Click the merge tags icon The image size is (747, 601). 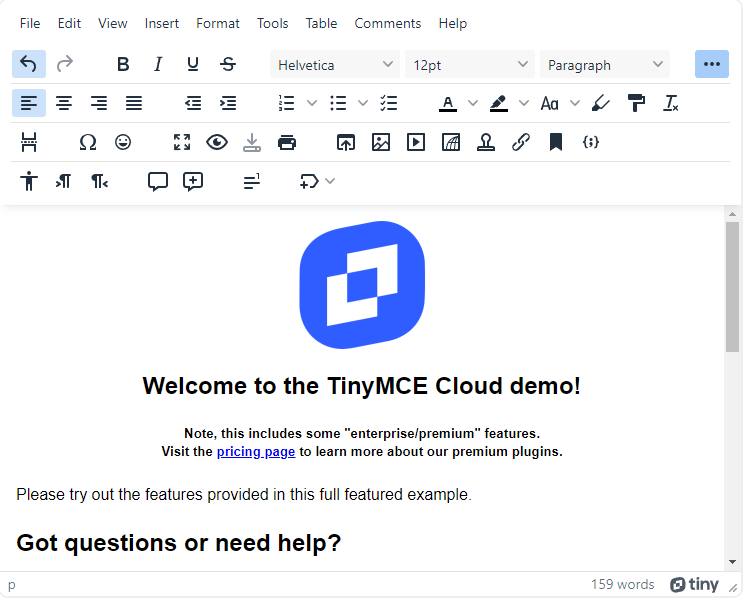click(309, 181)
